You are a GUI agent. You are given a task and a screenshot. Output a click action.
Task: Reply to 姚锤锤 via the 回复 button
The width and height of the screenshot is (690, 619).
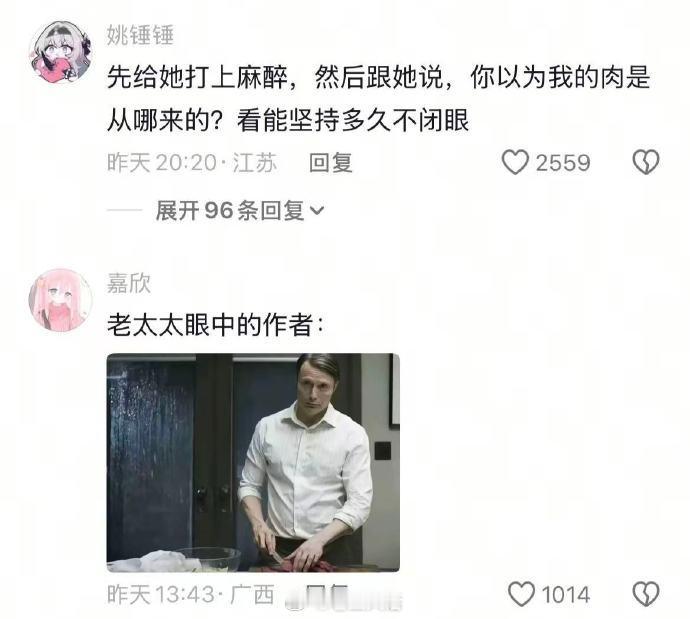[x=330, y=163]
